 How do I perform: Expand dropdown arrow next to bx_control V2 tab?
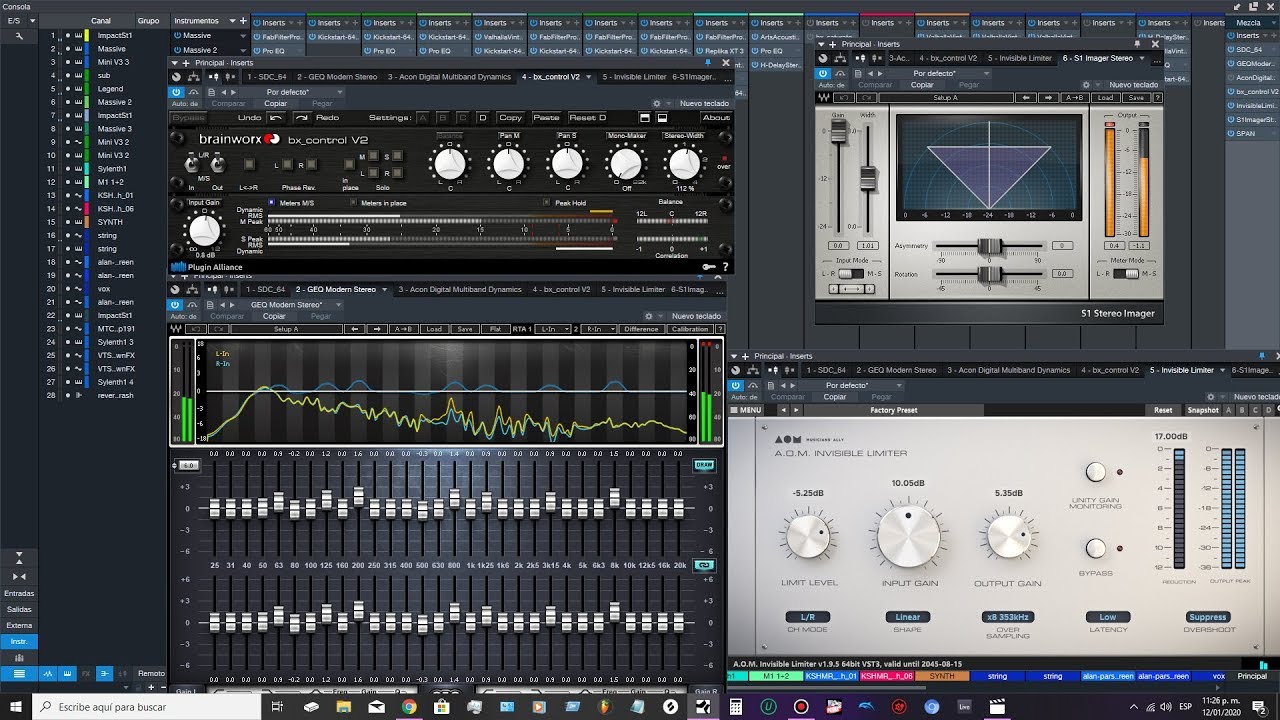pyautogui.click(x=587, y=76)
